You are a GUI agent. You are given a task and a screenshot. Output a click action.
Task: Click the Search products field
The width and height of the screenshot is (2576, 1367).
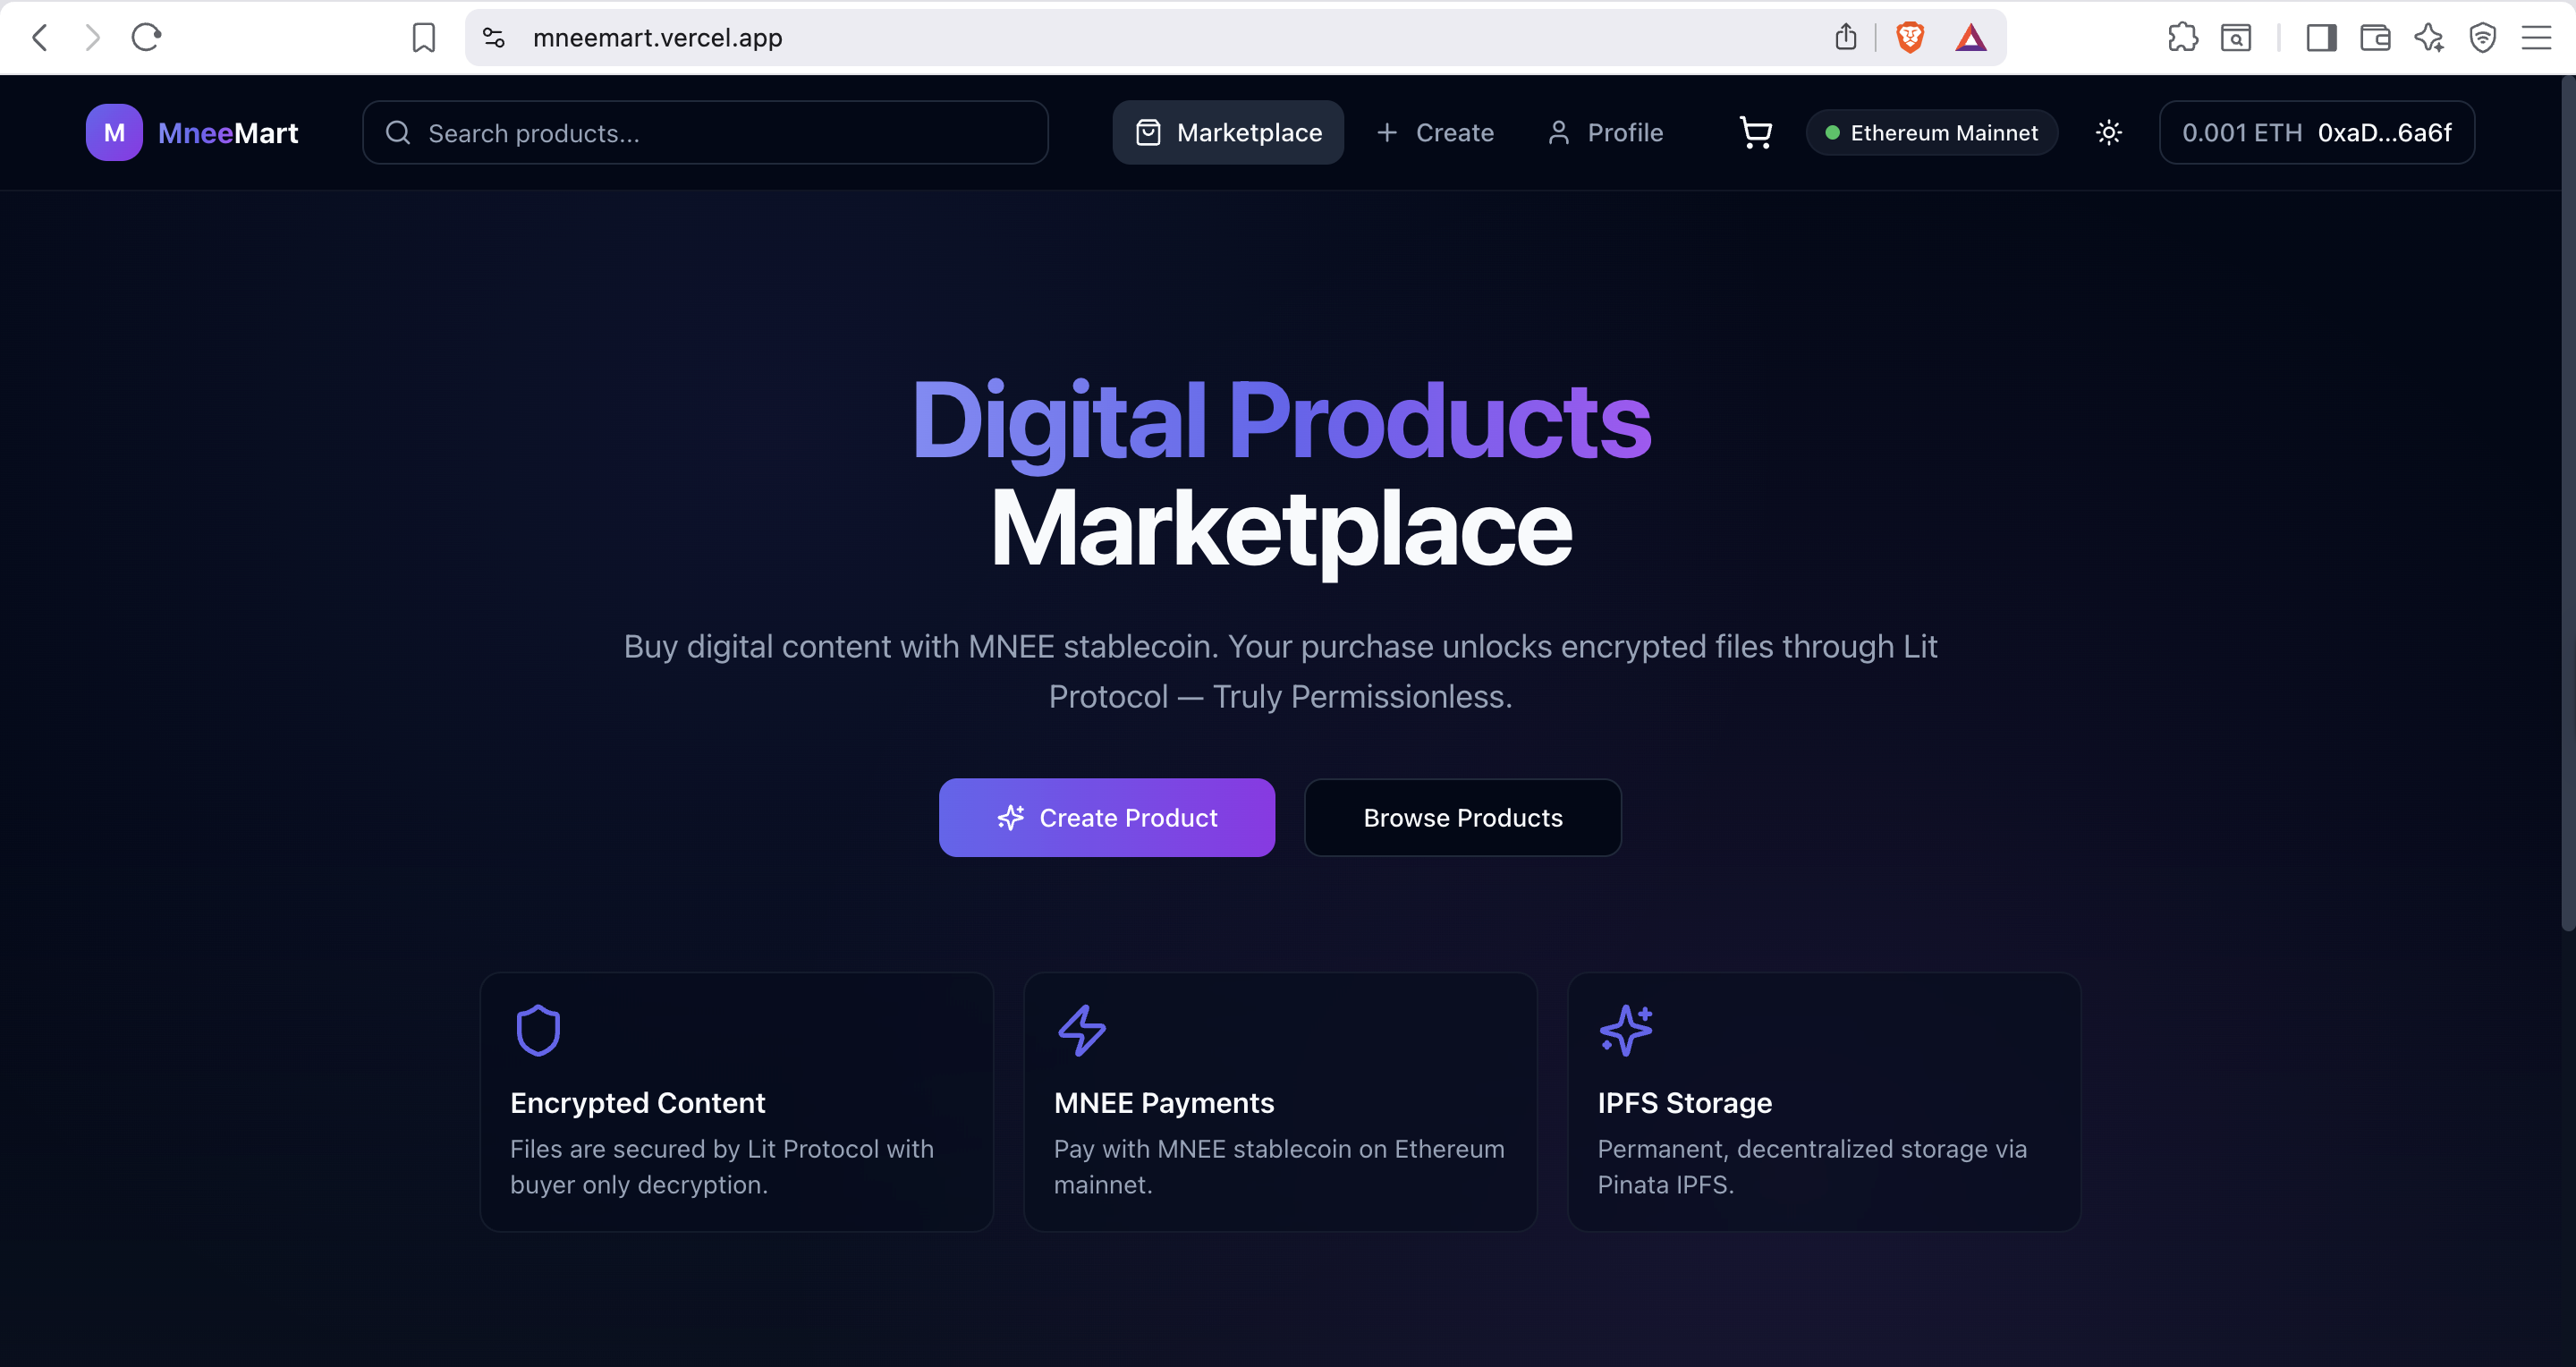tap(705, 133)
